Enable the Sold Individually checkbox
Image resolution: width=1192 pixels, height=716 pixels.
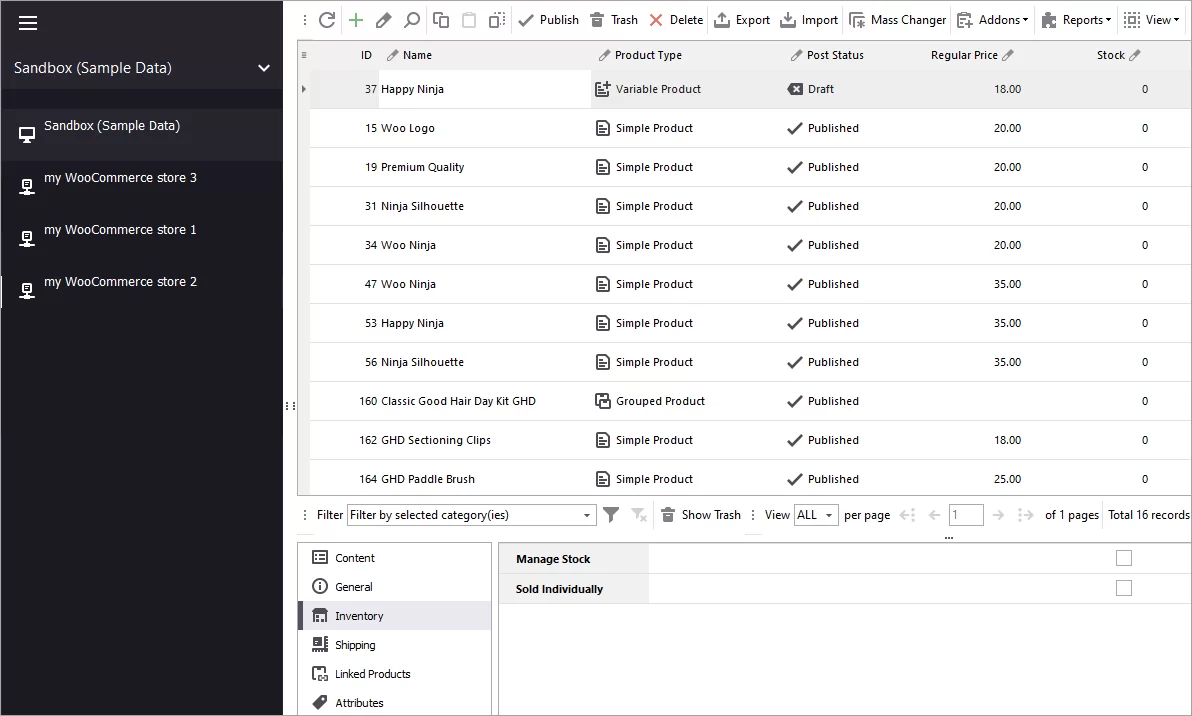pyautogui.click(x=1123, y=589)
